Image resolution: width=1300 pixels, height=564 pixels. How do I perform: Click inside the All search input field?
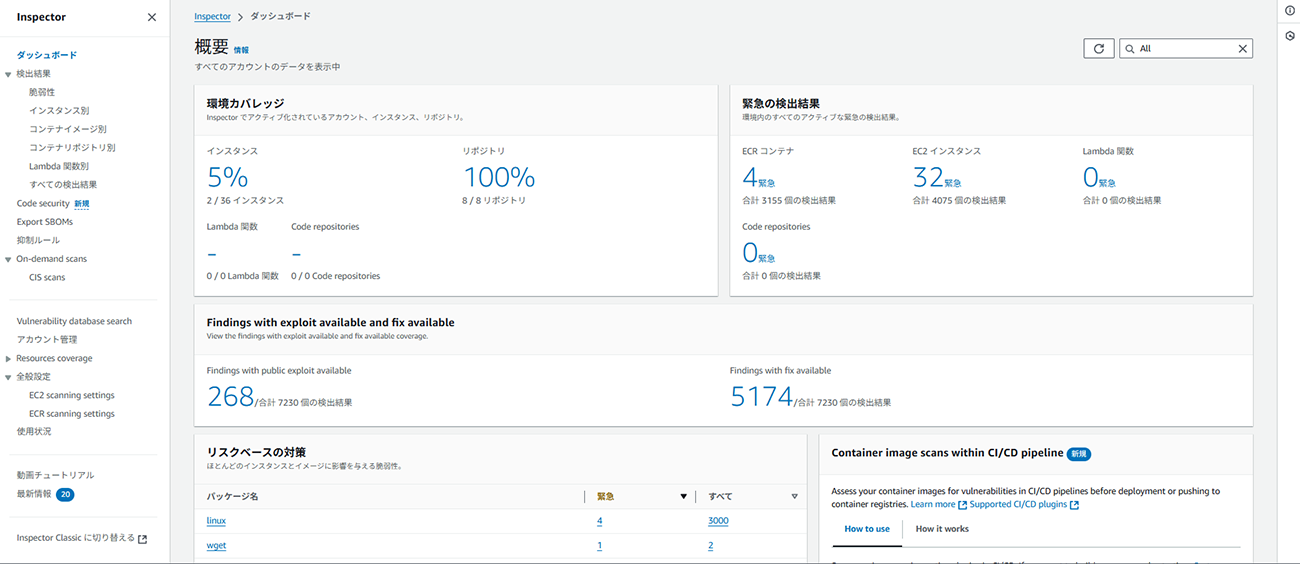(1184, 49)
